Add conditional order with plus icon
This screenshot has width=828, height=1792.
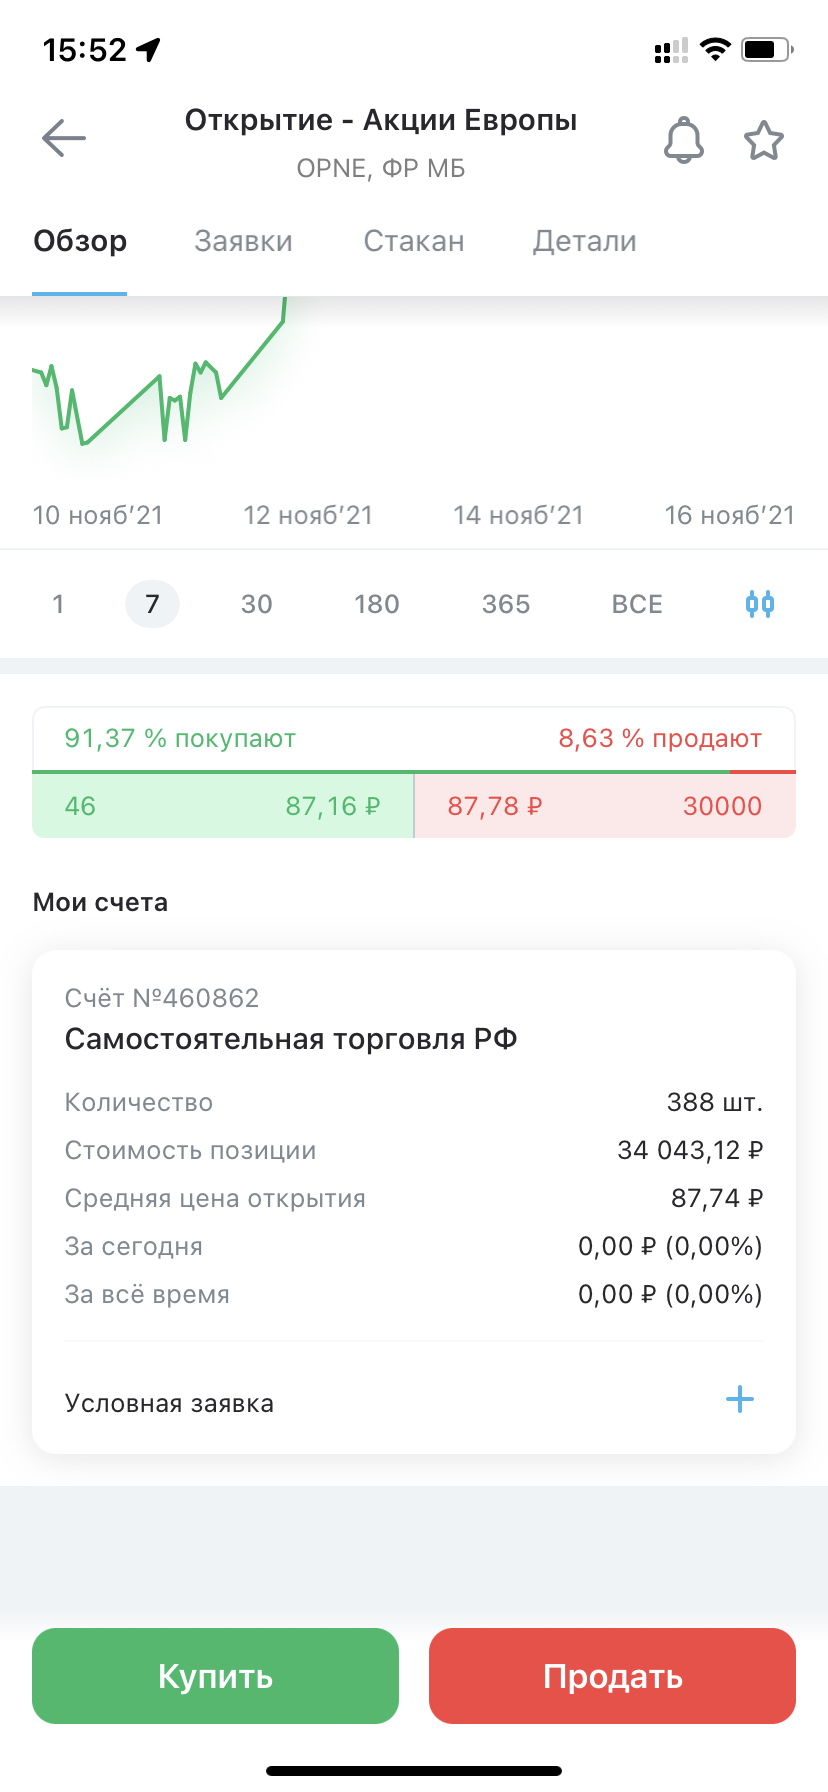coord(739,1399)
